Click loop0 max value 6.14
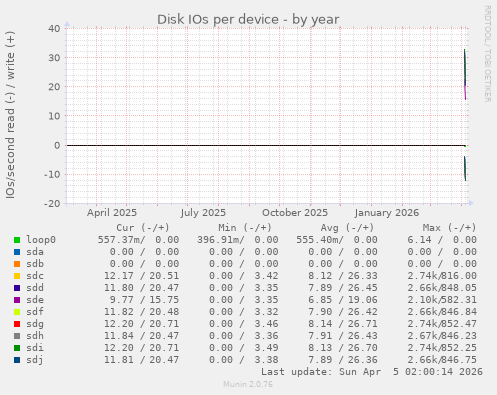The height and width of the screenshot is (395, 497). pyautogui.click(x=419, y=240)
